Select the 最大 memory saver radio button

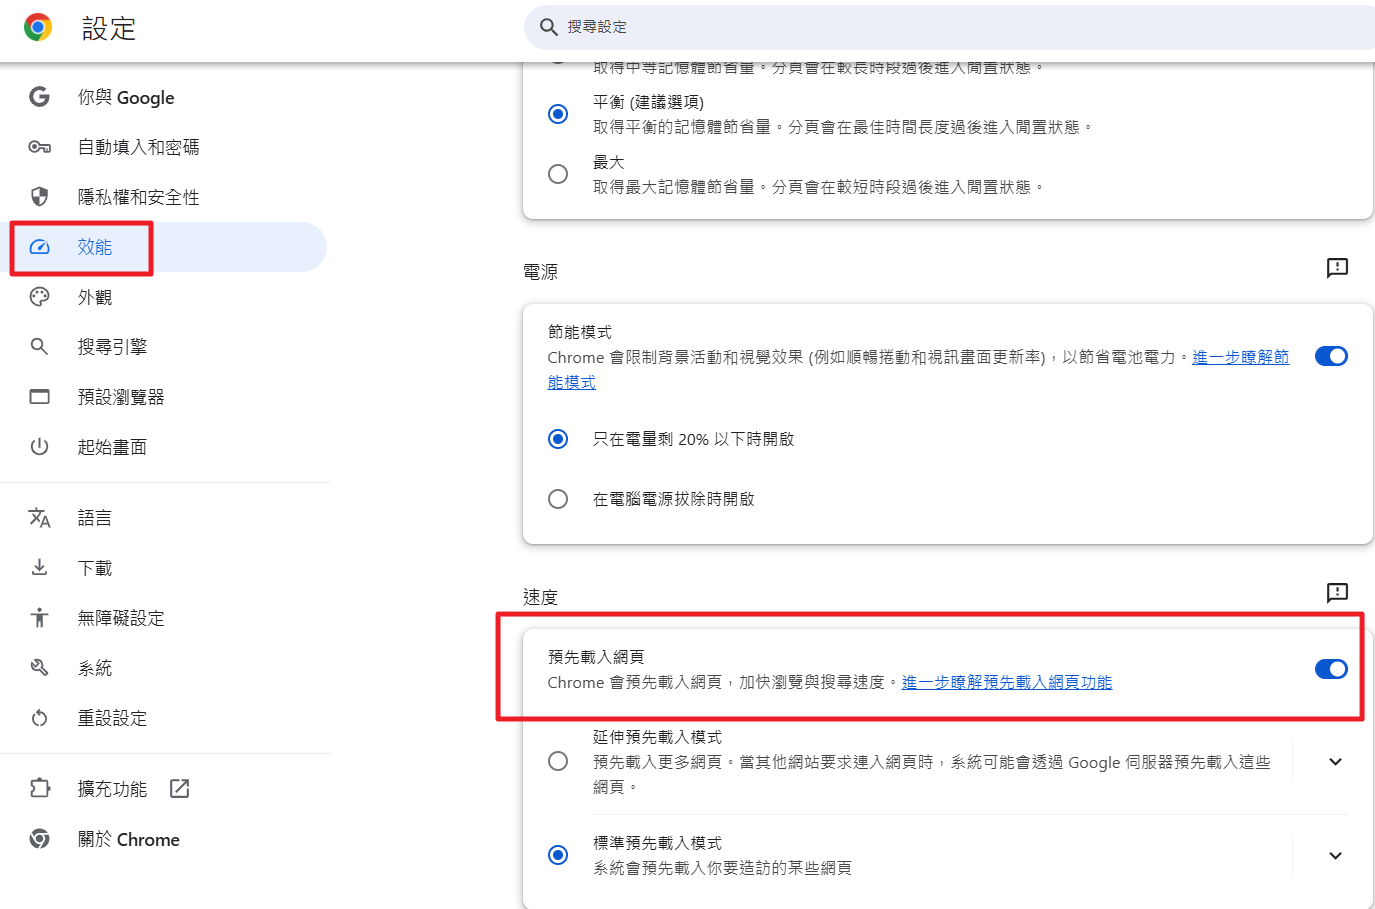tap(558, 174)
